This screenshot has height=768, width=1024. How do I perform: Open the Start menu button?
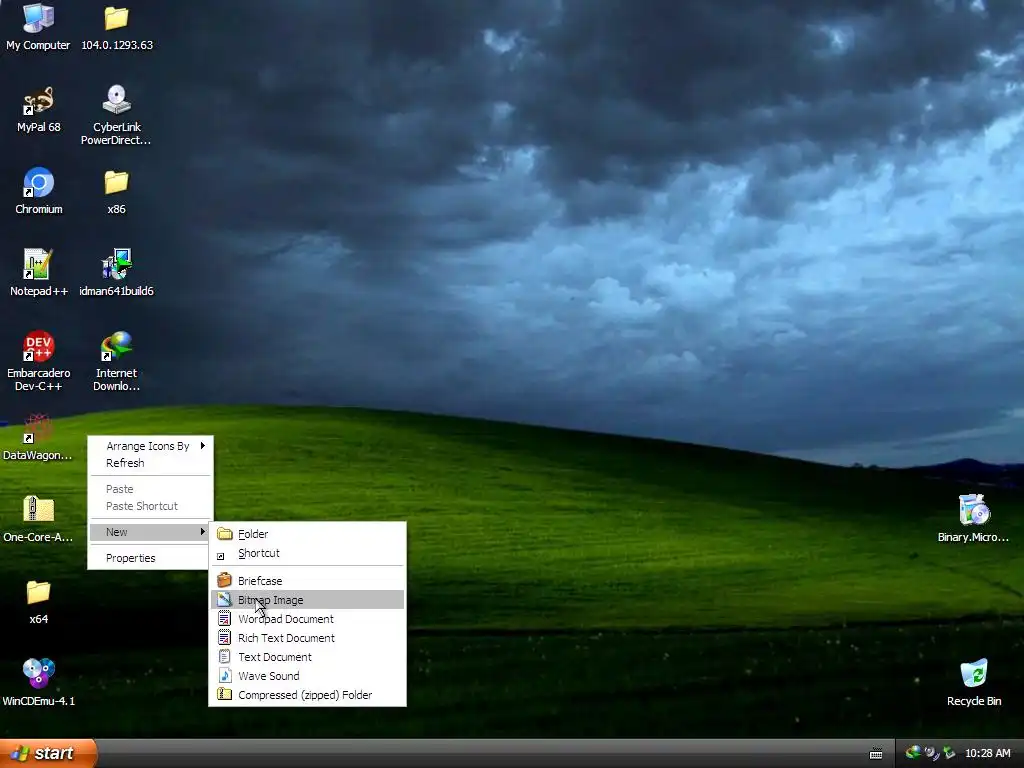pyautogui.click(x=47, y=754)
